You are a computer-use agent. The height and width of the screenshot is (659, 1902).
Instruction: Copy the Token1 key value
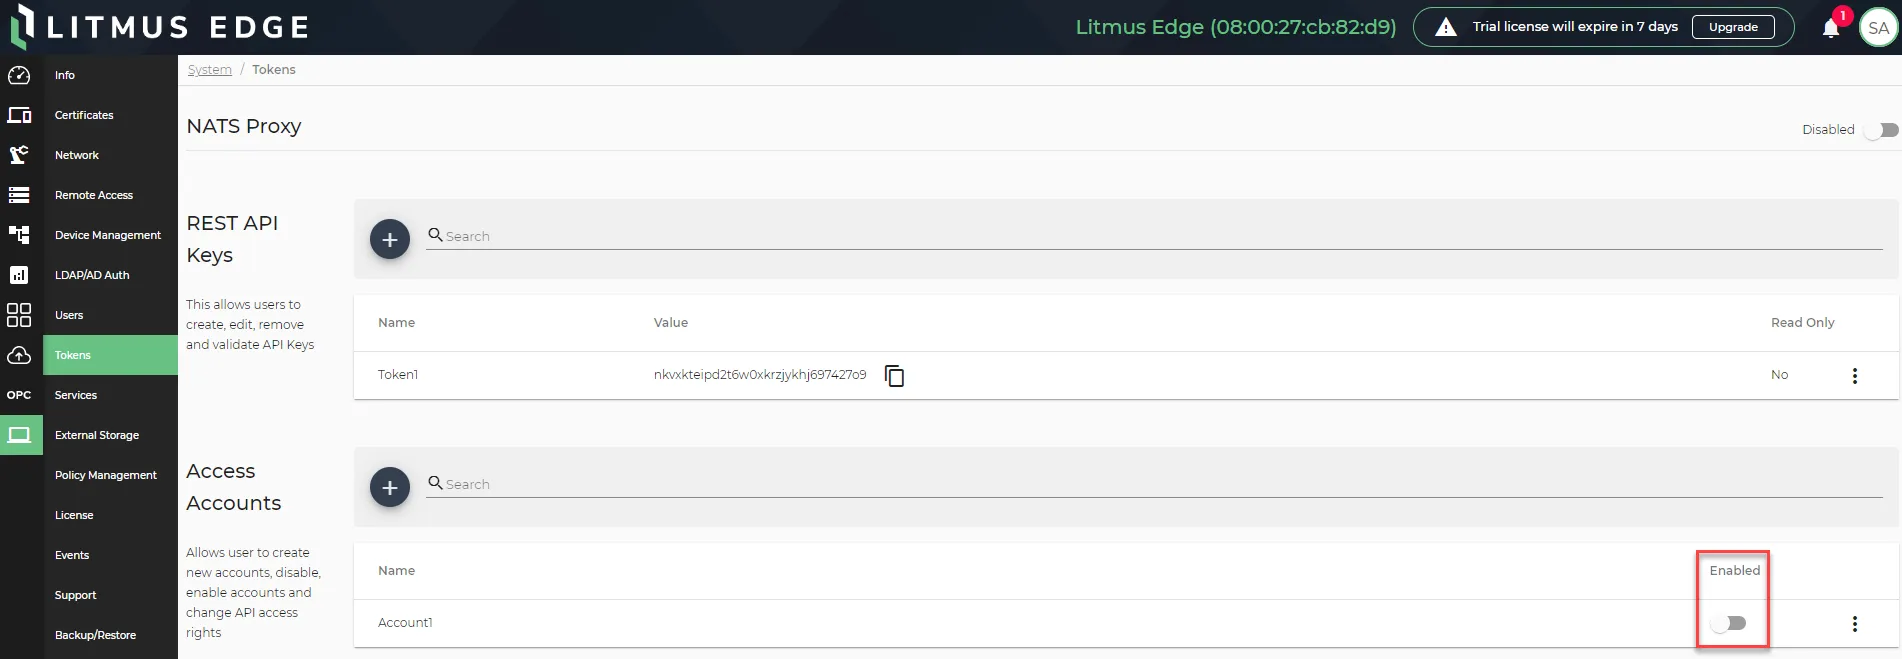(x=894, y=375)
